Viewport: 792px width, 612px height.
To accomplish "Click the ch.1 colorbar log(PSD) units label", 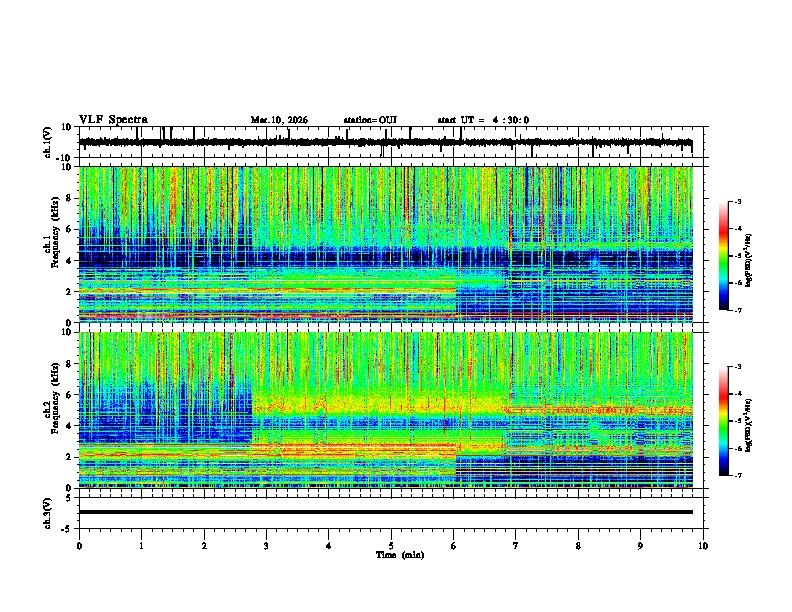I will point(749,260).
